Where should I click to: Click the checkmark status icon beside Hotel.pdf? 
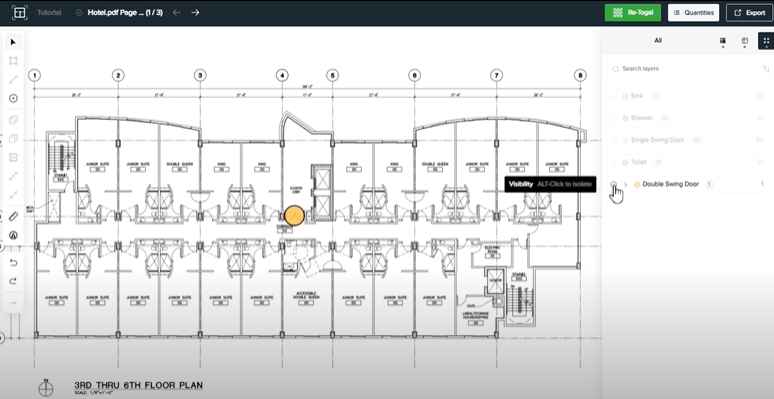(79, 13)
